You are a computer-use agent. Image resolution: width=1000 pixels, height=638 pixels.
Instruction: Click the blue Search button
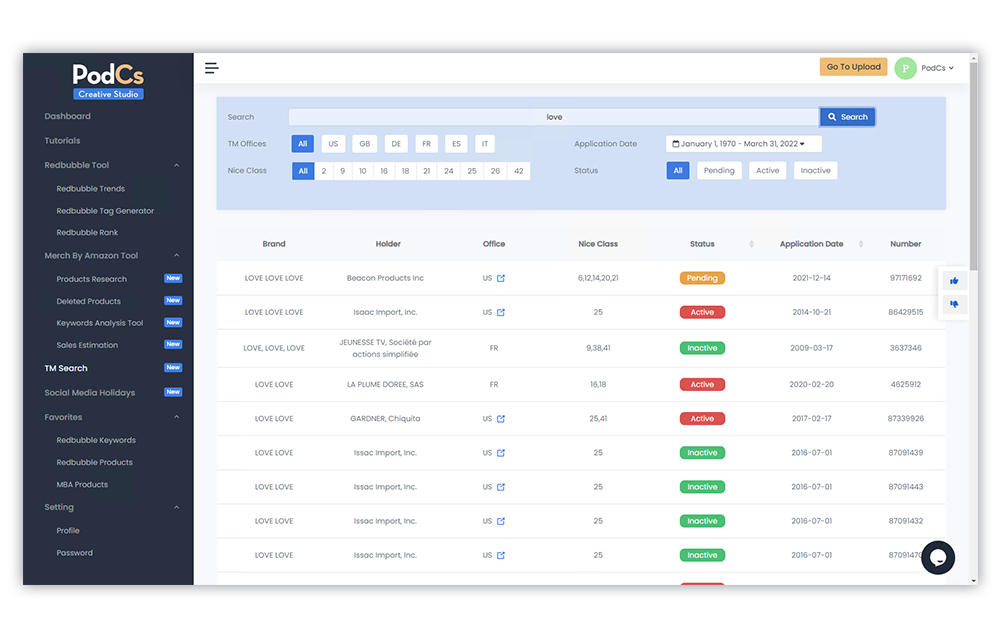click(848, 117)
